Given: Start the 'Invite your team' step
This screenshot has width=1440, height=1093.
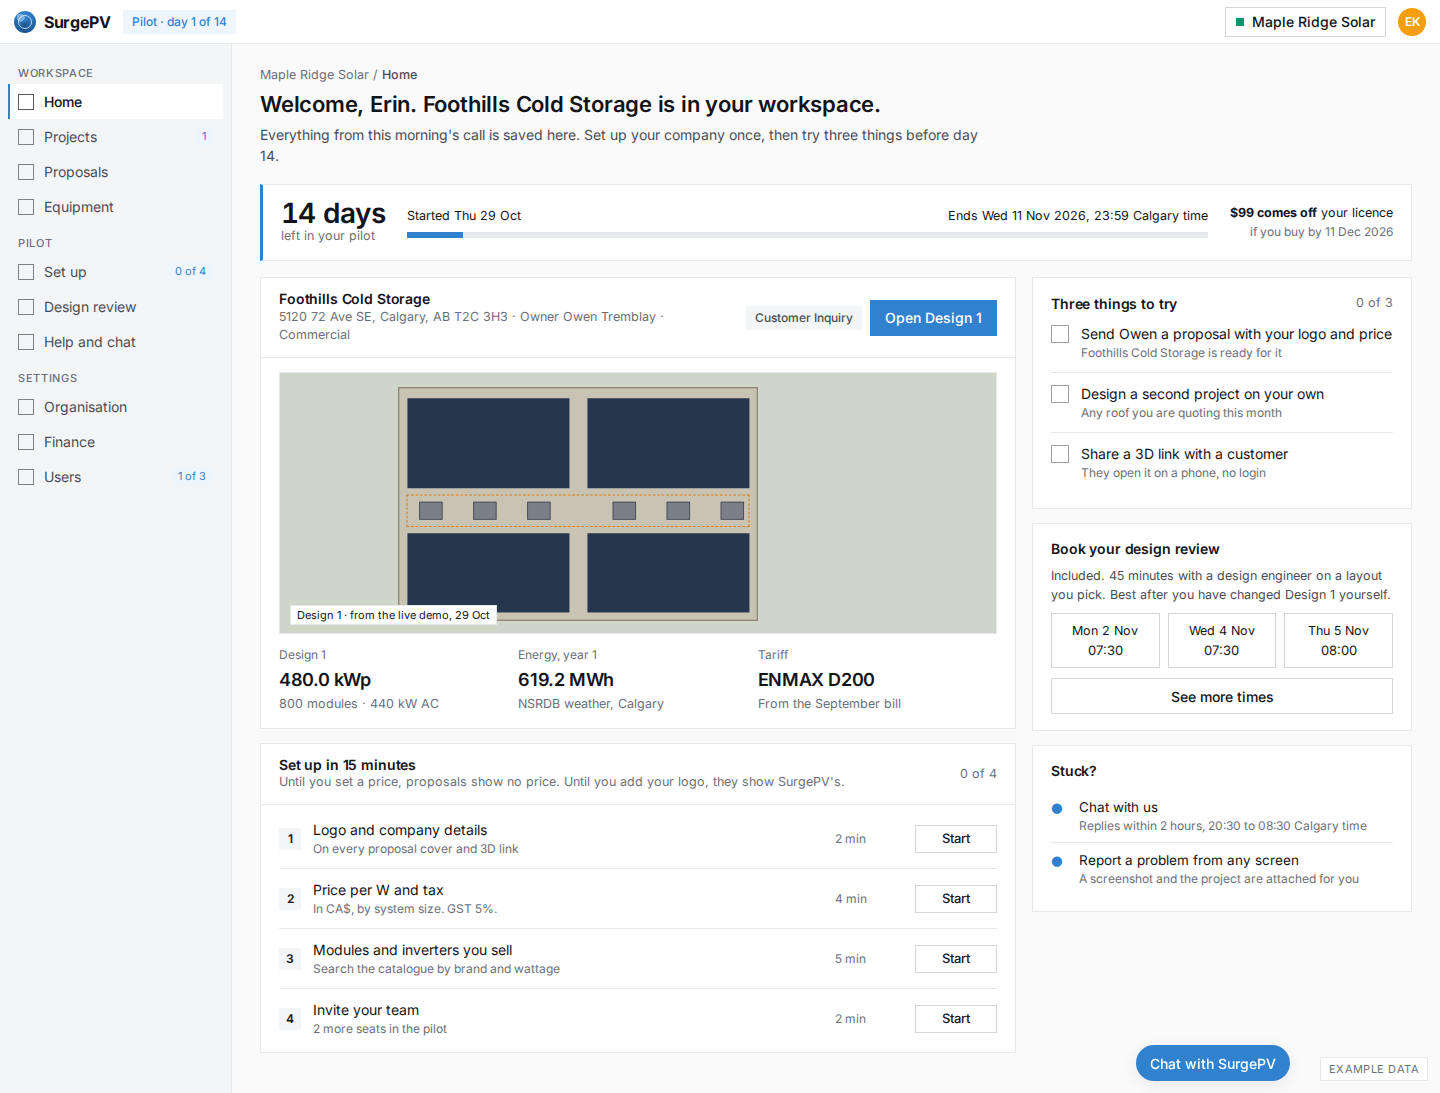Looking at the screenshot, I should click(956, 1019).
